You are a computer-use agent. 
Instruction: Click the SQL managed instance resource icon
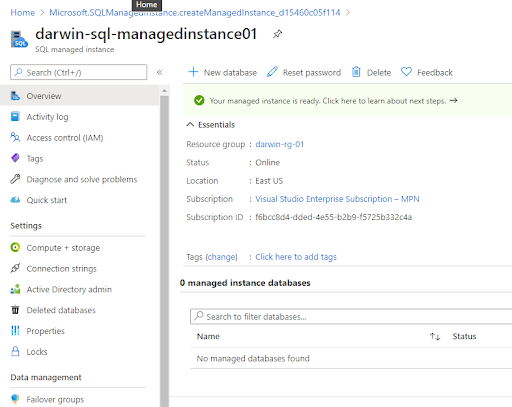pos(19,39)
